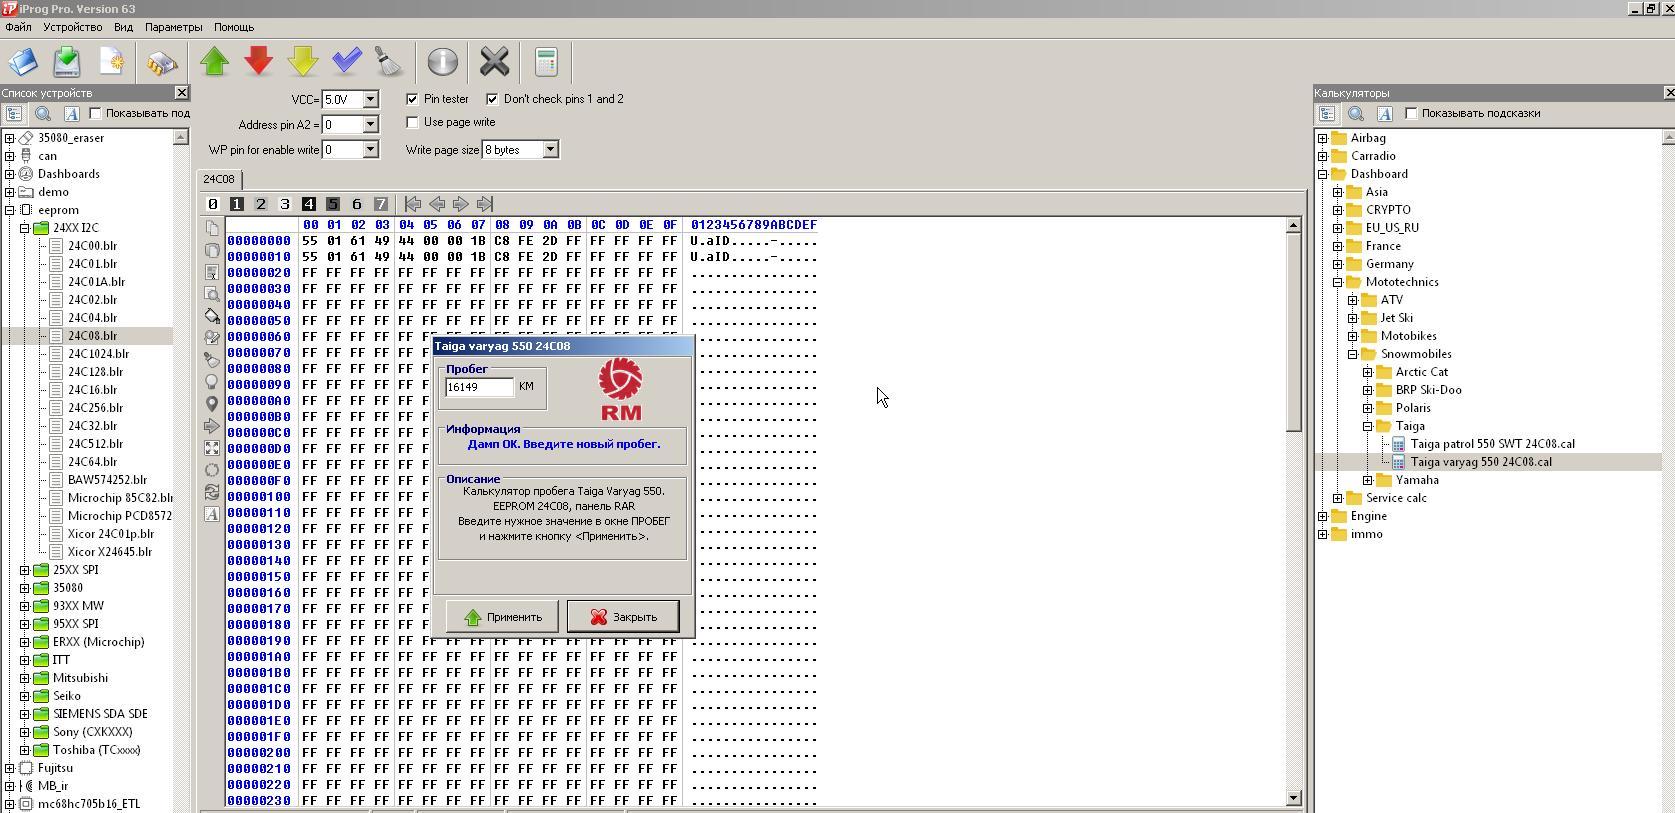Click the Применить button
Image resolution: width=1675 pixels, height=813 pixels.
point(502,617)
